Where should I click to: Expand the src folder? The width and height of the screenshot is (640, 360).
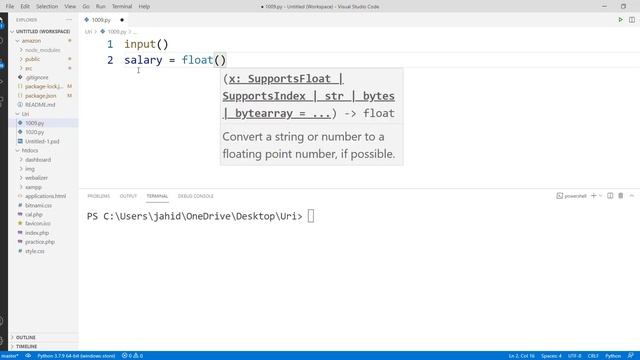pos(29,68)
